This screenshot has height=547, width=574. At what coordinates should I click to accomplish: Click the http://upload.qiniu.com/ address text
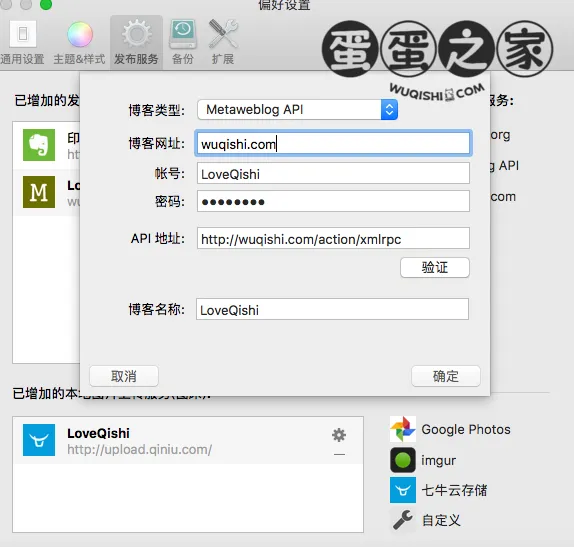click(139, 450)
